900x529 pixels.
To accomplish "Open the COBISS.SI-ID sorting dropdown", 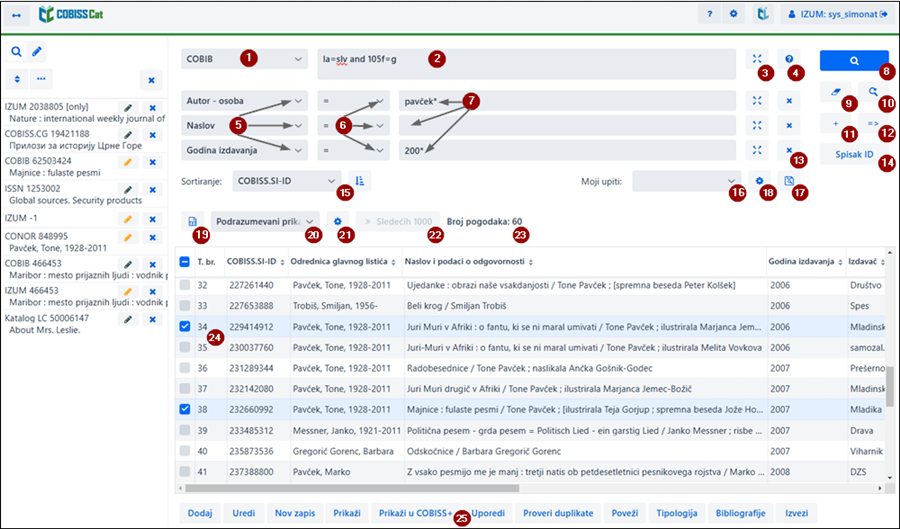I will (286, 181).
